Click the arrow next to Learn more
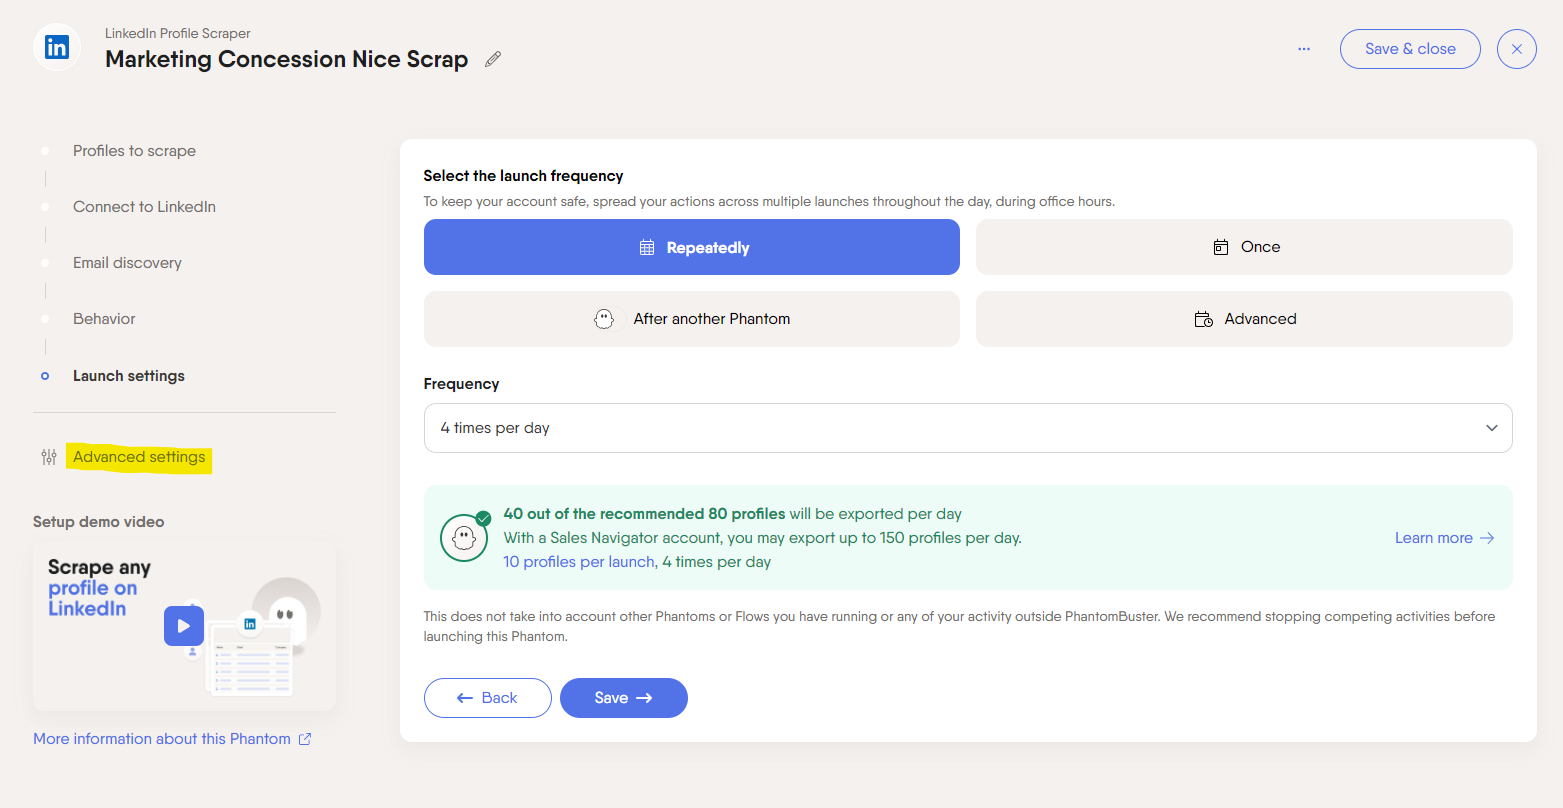Viewport: 1563px width, 808px height. click(x=1487, y=538)
